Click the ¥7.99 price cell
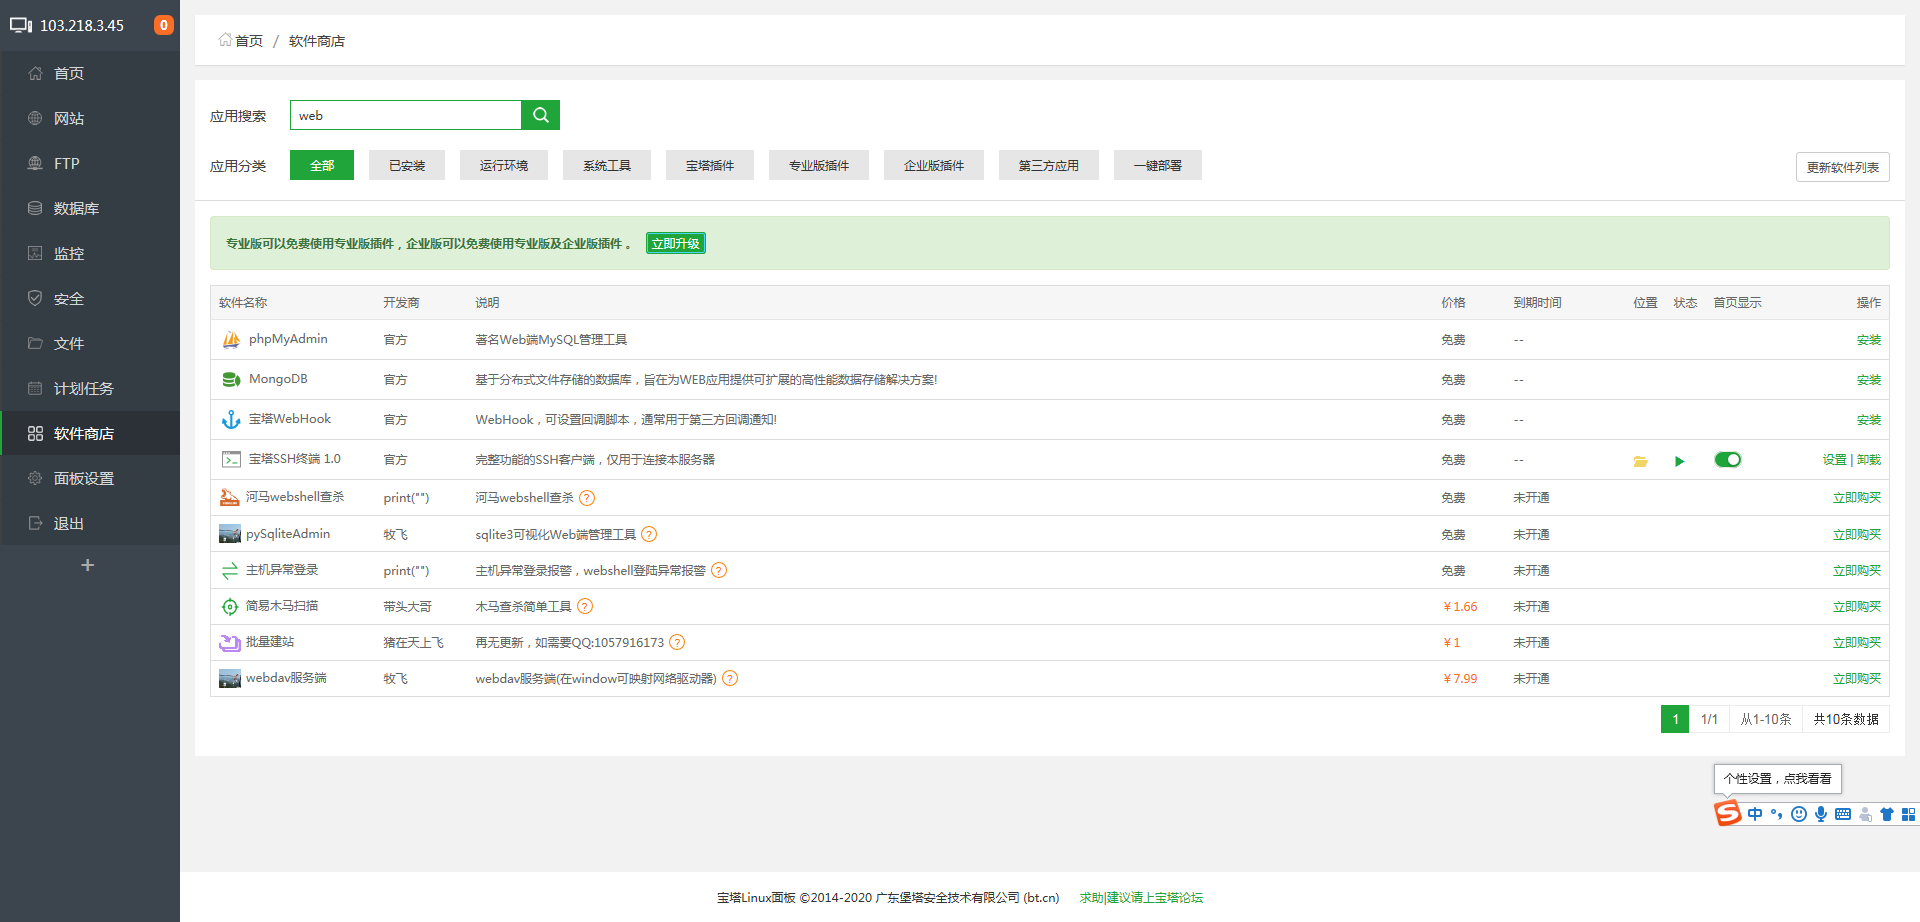 [1460, 679]
